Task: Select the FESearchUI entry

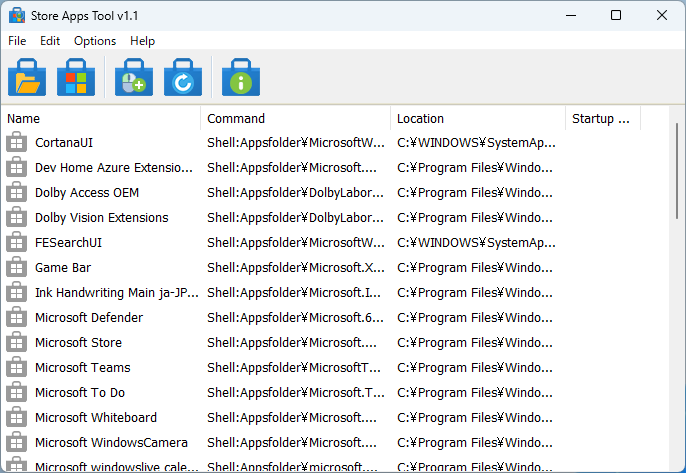Action: pyautogui.click(x=68, y=242)
